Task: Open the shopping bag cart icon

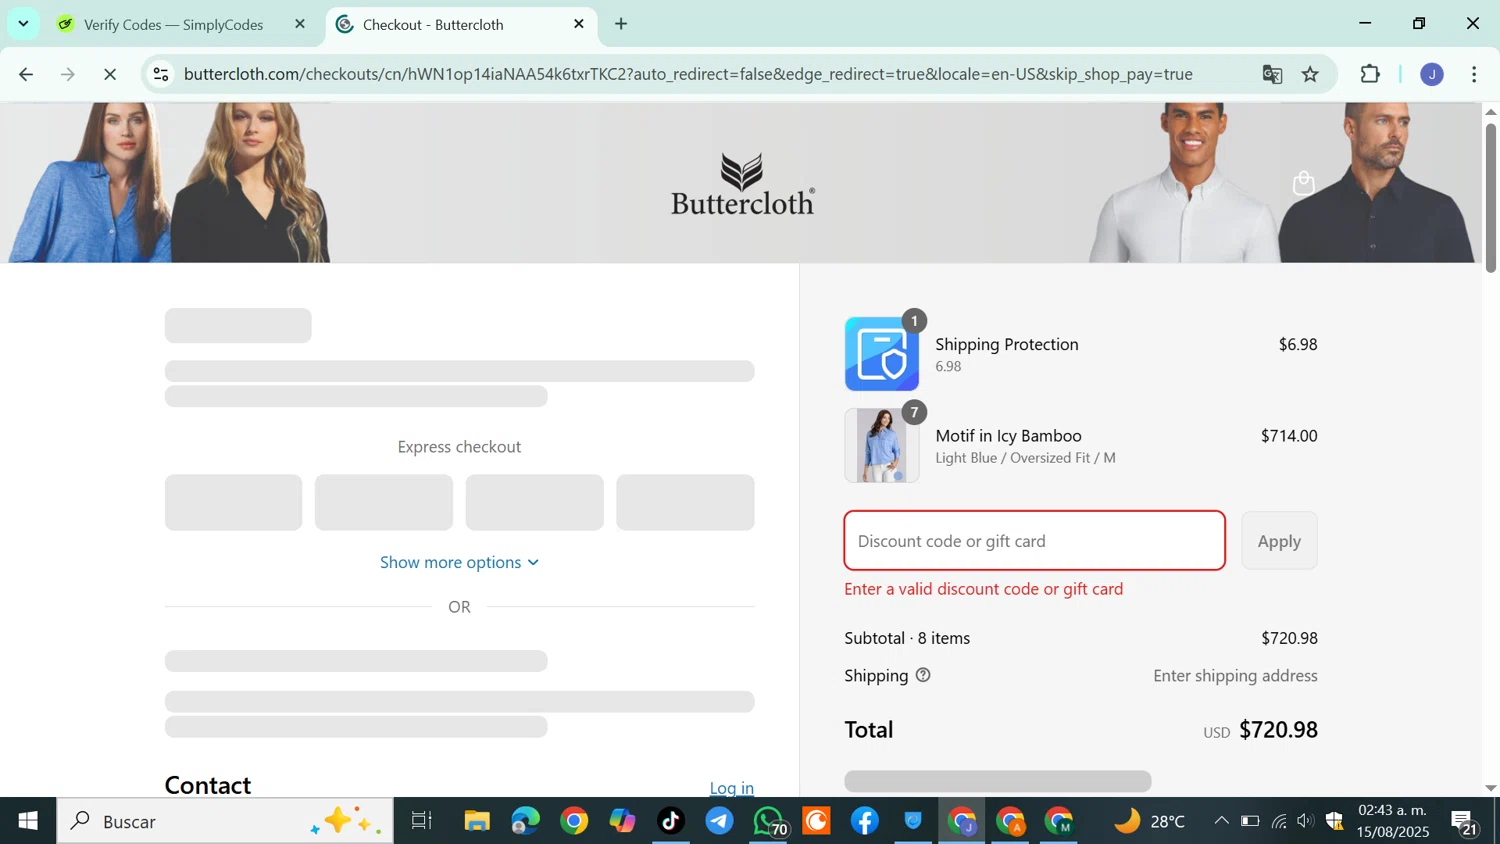Action: coord(1303,183)
